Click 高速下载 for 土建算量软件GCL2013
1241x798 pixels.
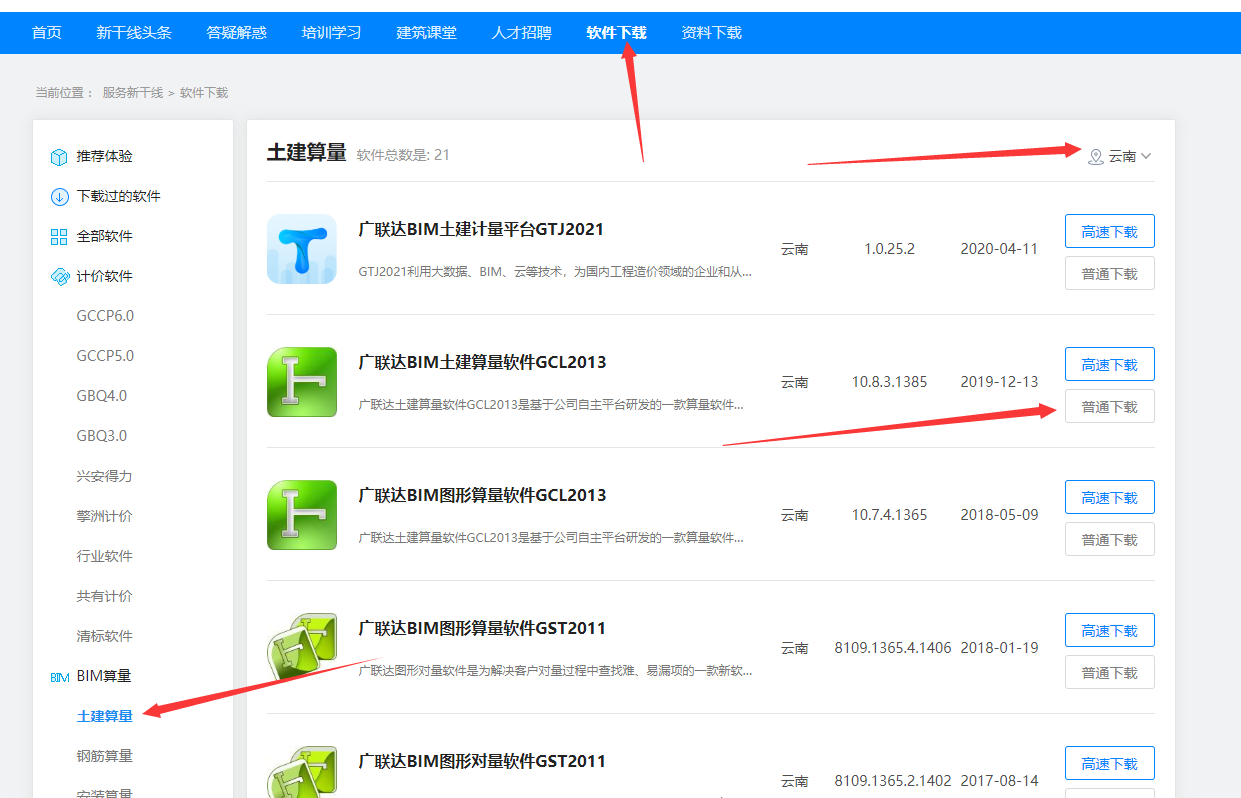[1110, 364]
